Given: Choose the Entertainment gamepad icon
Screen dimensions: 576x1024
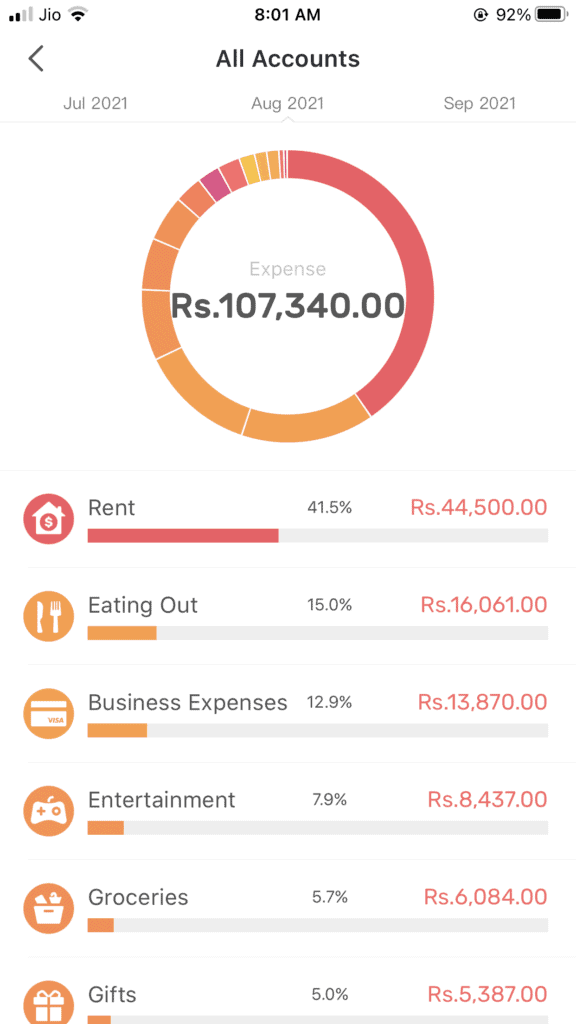Looking at the screenshot, I should tap(49, 811).
